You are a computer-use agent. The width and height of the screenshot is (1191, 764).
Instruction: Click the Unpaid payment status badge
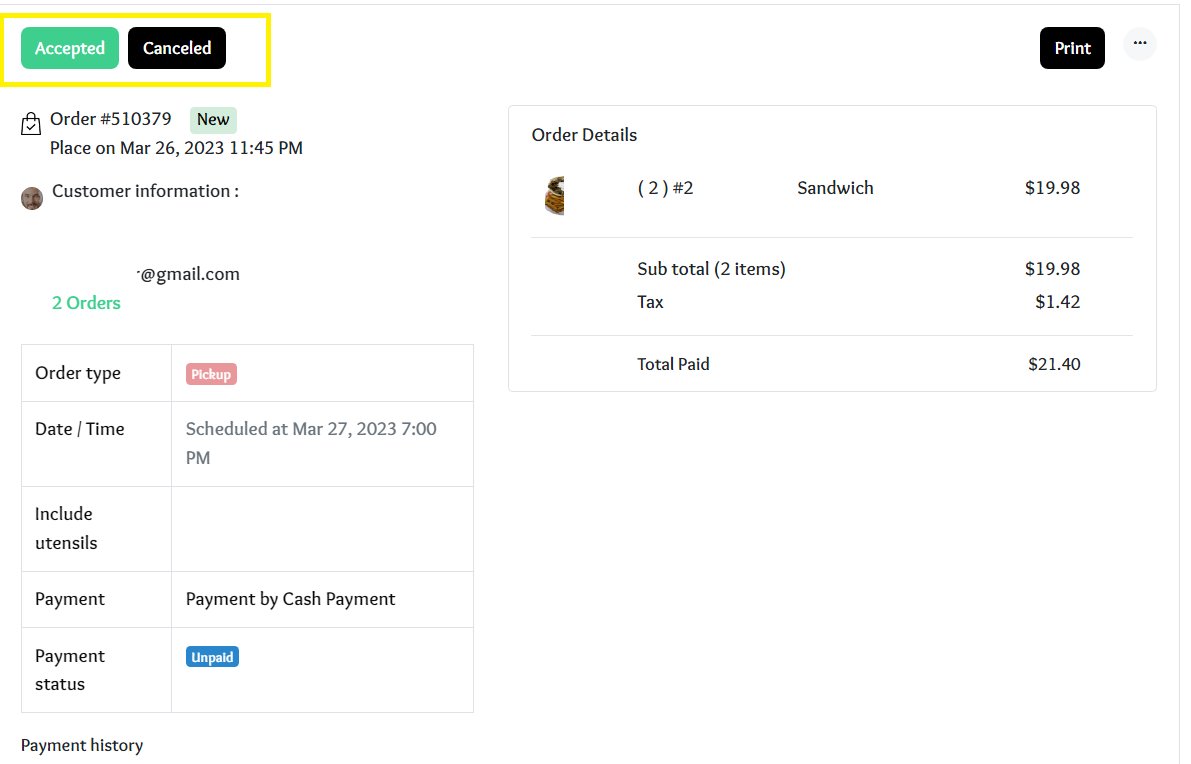pyautogui.click(x=212, y=657)
